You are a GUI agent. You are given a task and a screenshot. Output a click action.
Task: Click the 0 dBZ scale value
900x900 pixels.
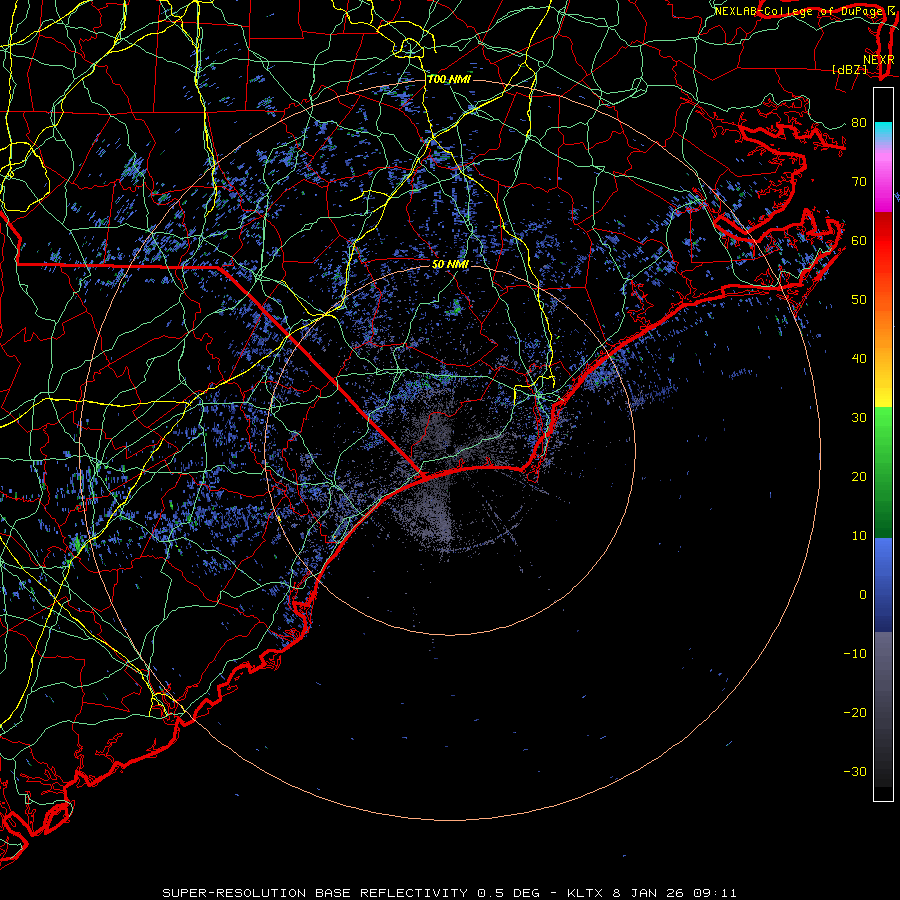point(863,595)
